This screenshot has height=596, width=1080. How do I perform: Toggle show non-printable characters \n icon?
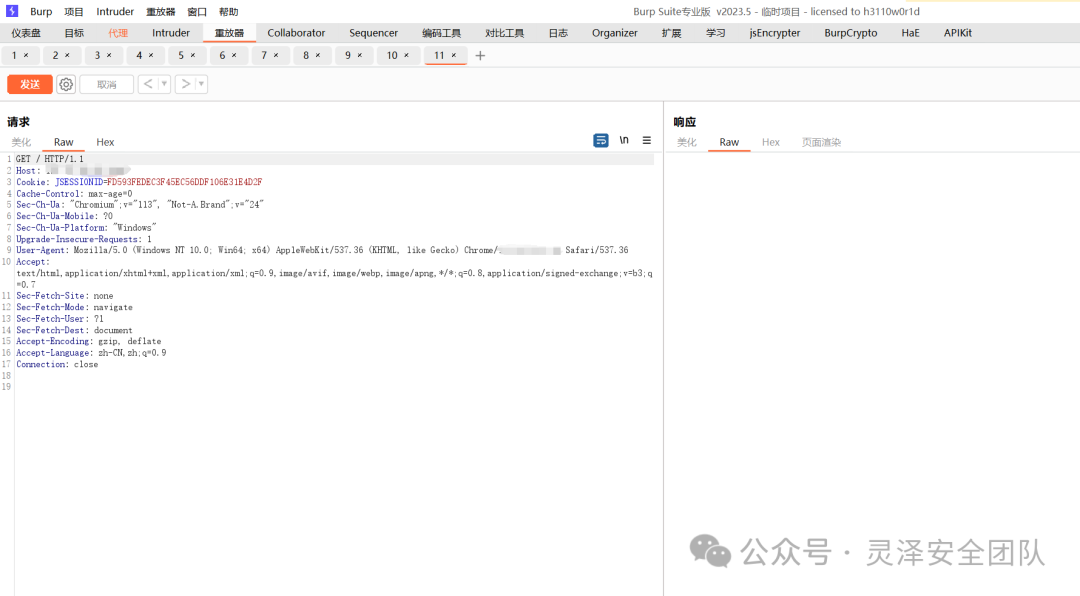tap(624, 140)
